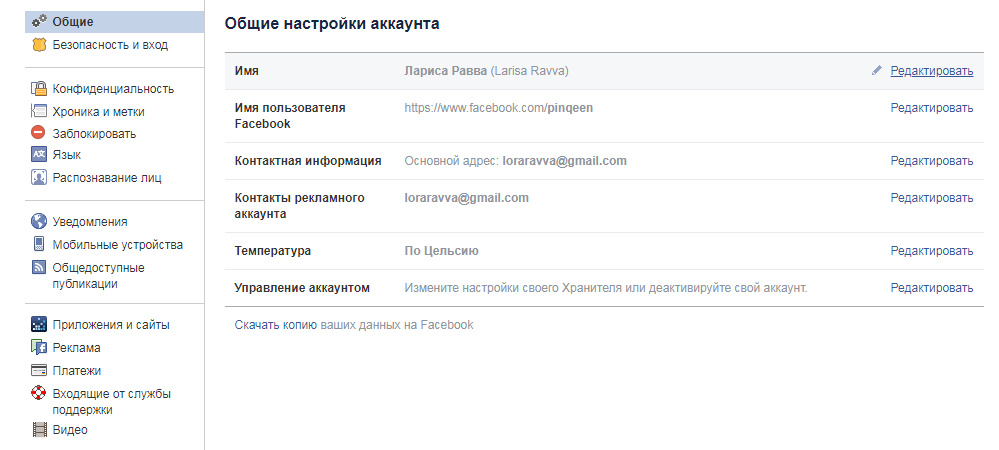
Task: Click Редактировать for Имя пользователя Facebook
Action: [931, 108]
